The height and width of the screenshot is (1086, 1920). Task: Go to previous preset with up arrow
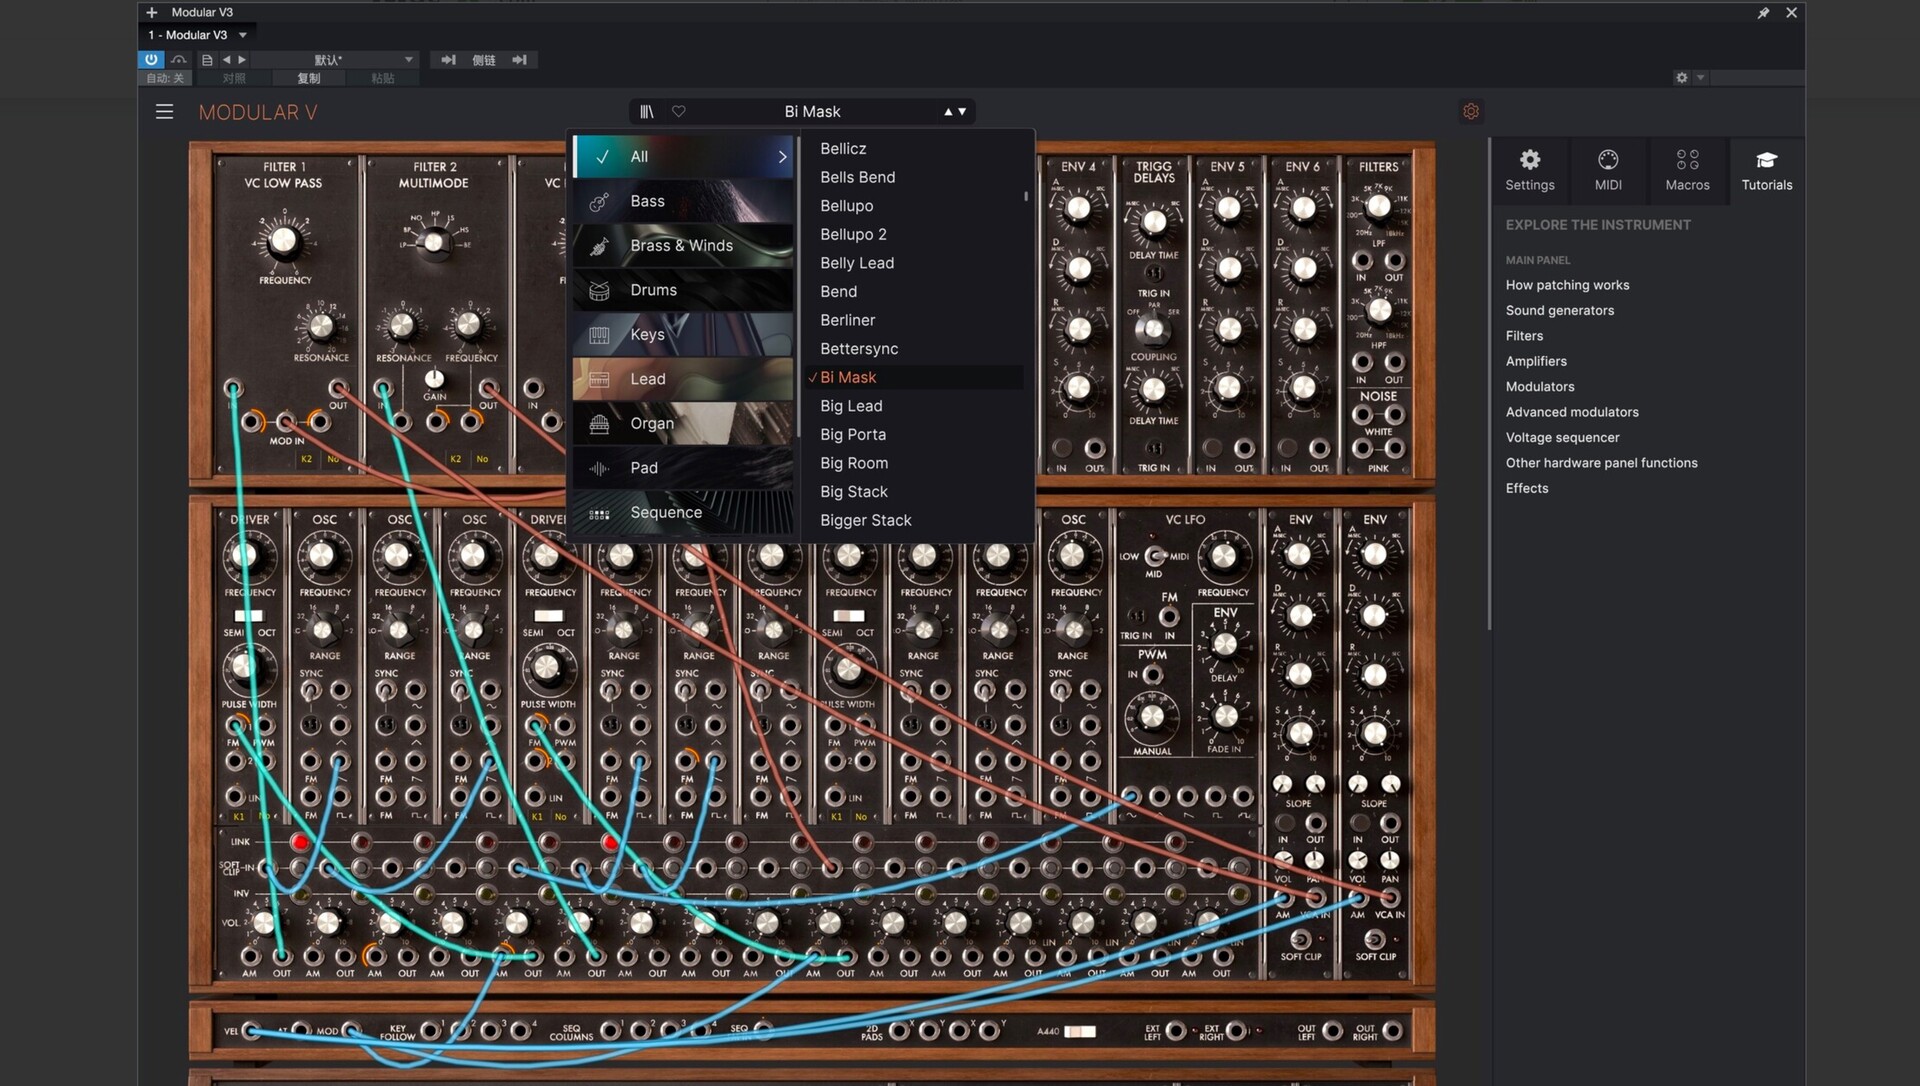tap(948, 112)
